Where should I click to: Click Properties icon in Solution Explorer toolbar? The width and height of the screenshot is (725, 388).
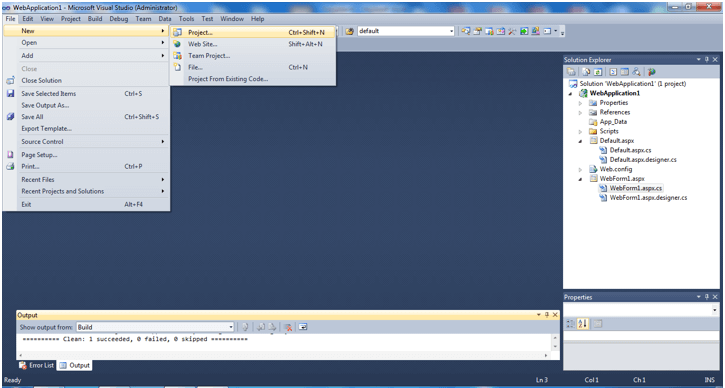[x=571, y=72]
